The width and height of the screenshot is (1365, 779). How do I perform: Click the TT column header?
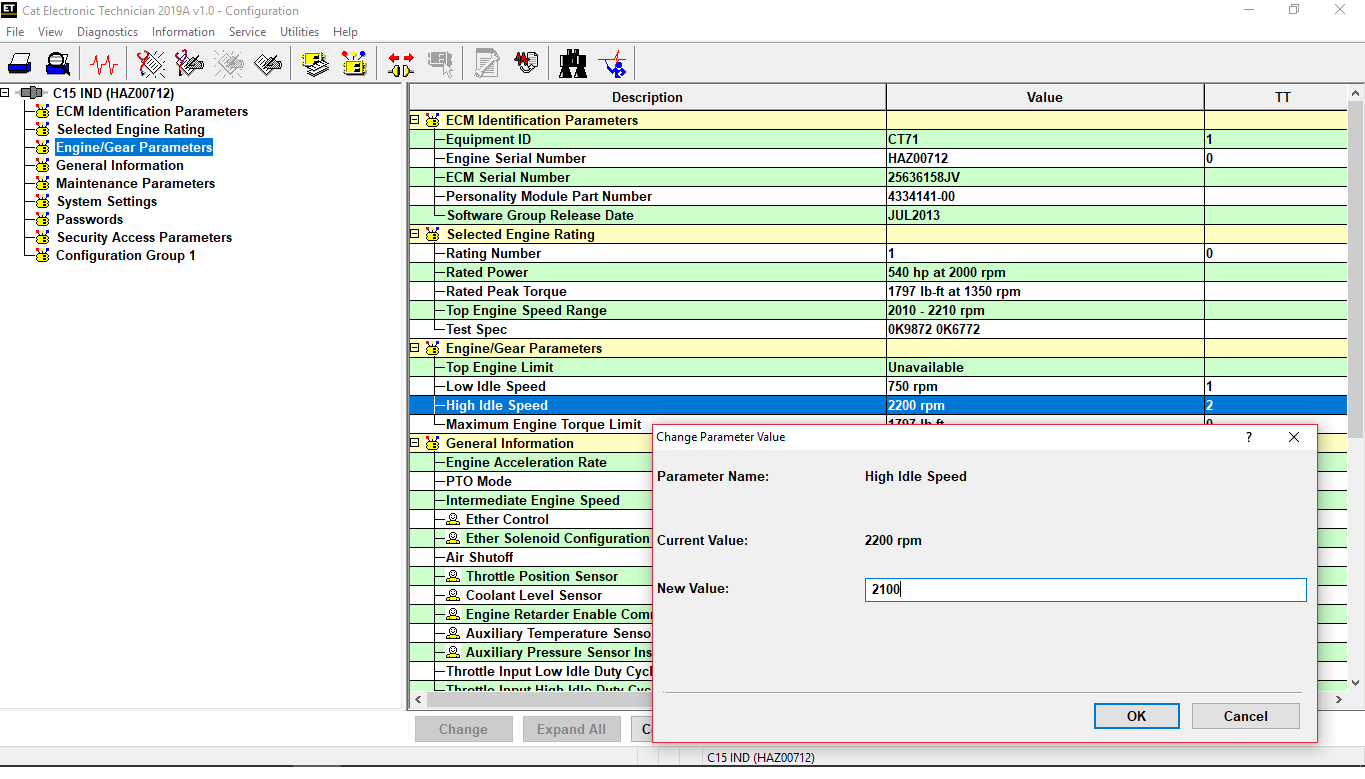pos(1282,97)
